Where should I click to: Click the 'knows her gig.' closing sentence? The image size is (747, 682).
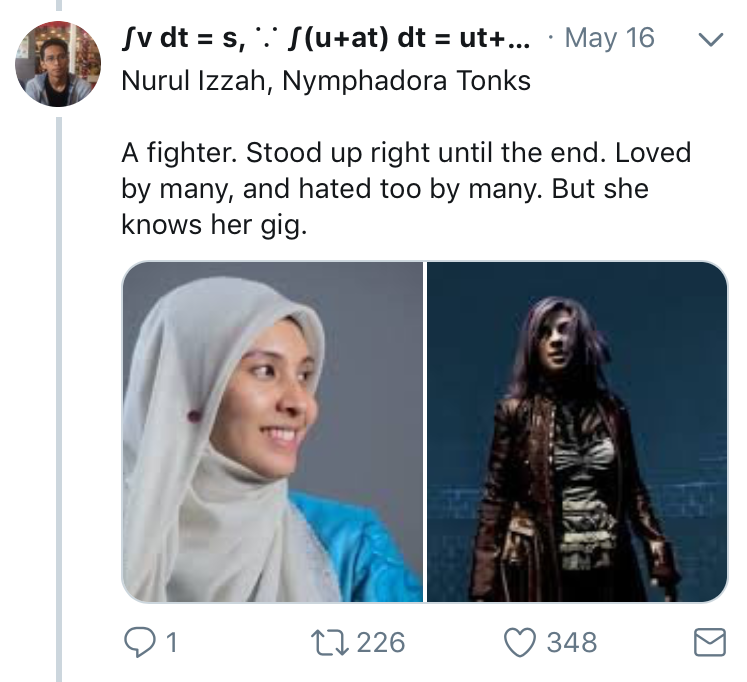pos(211,225)
